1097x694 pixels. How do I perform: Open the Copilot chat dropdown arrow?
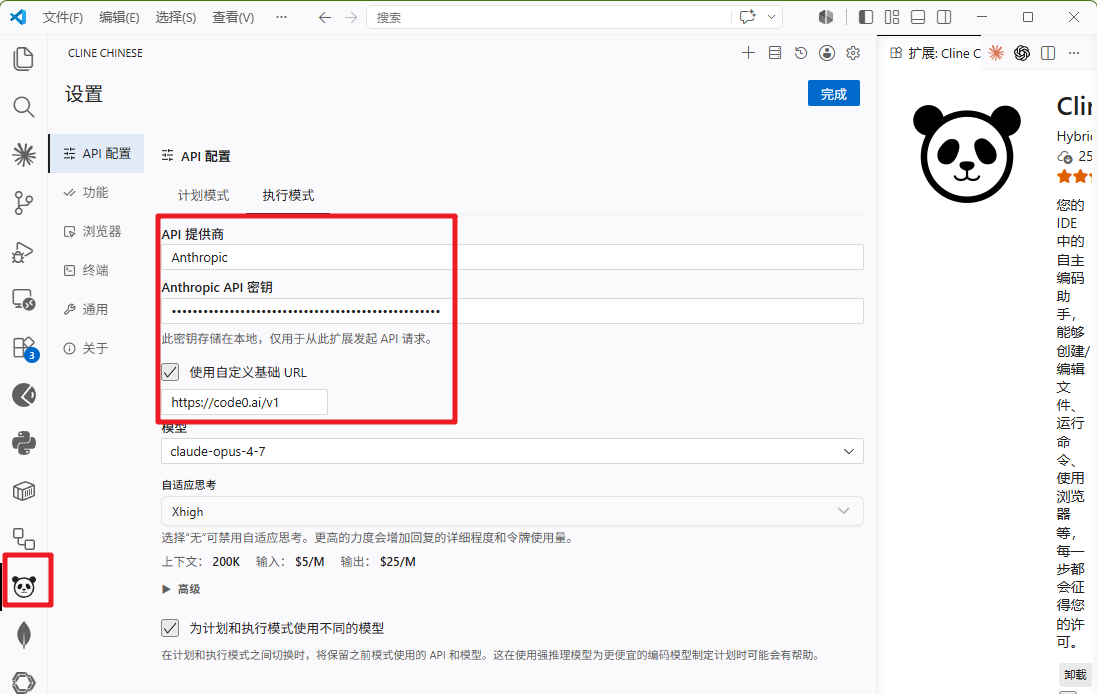(x=771, y=17)
